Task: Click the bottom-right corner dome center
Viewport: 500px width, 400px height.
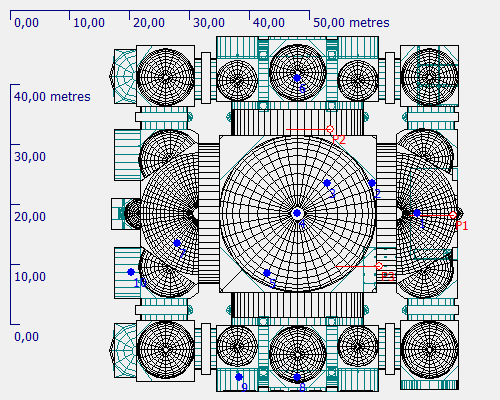Action: tap(430, 350)
